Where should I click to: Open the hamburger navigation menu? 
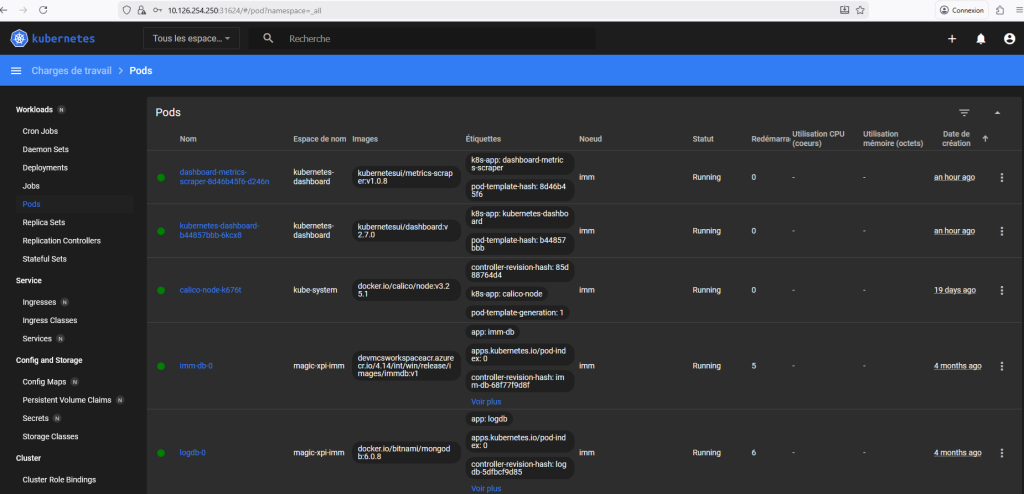coord(16,71)
